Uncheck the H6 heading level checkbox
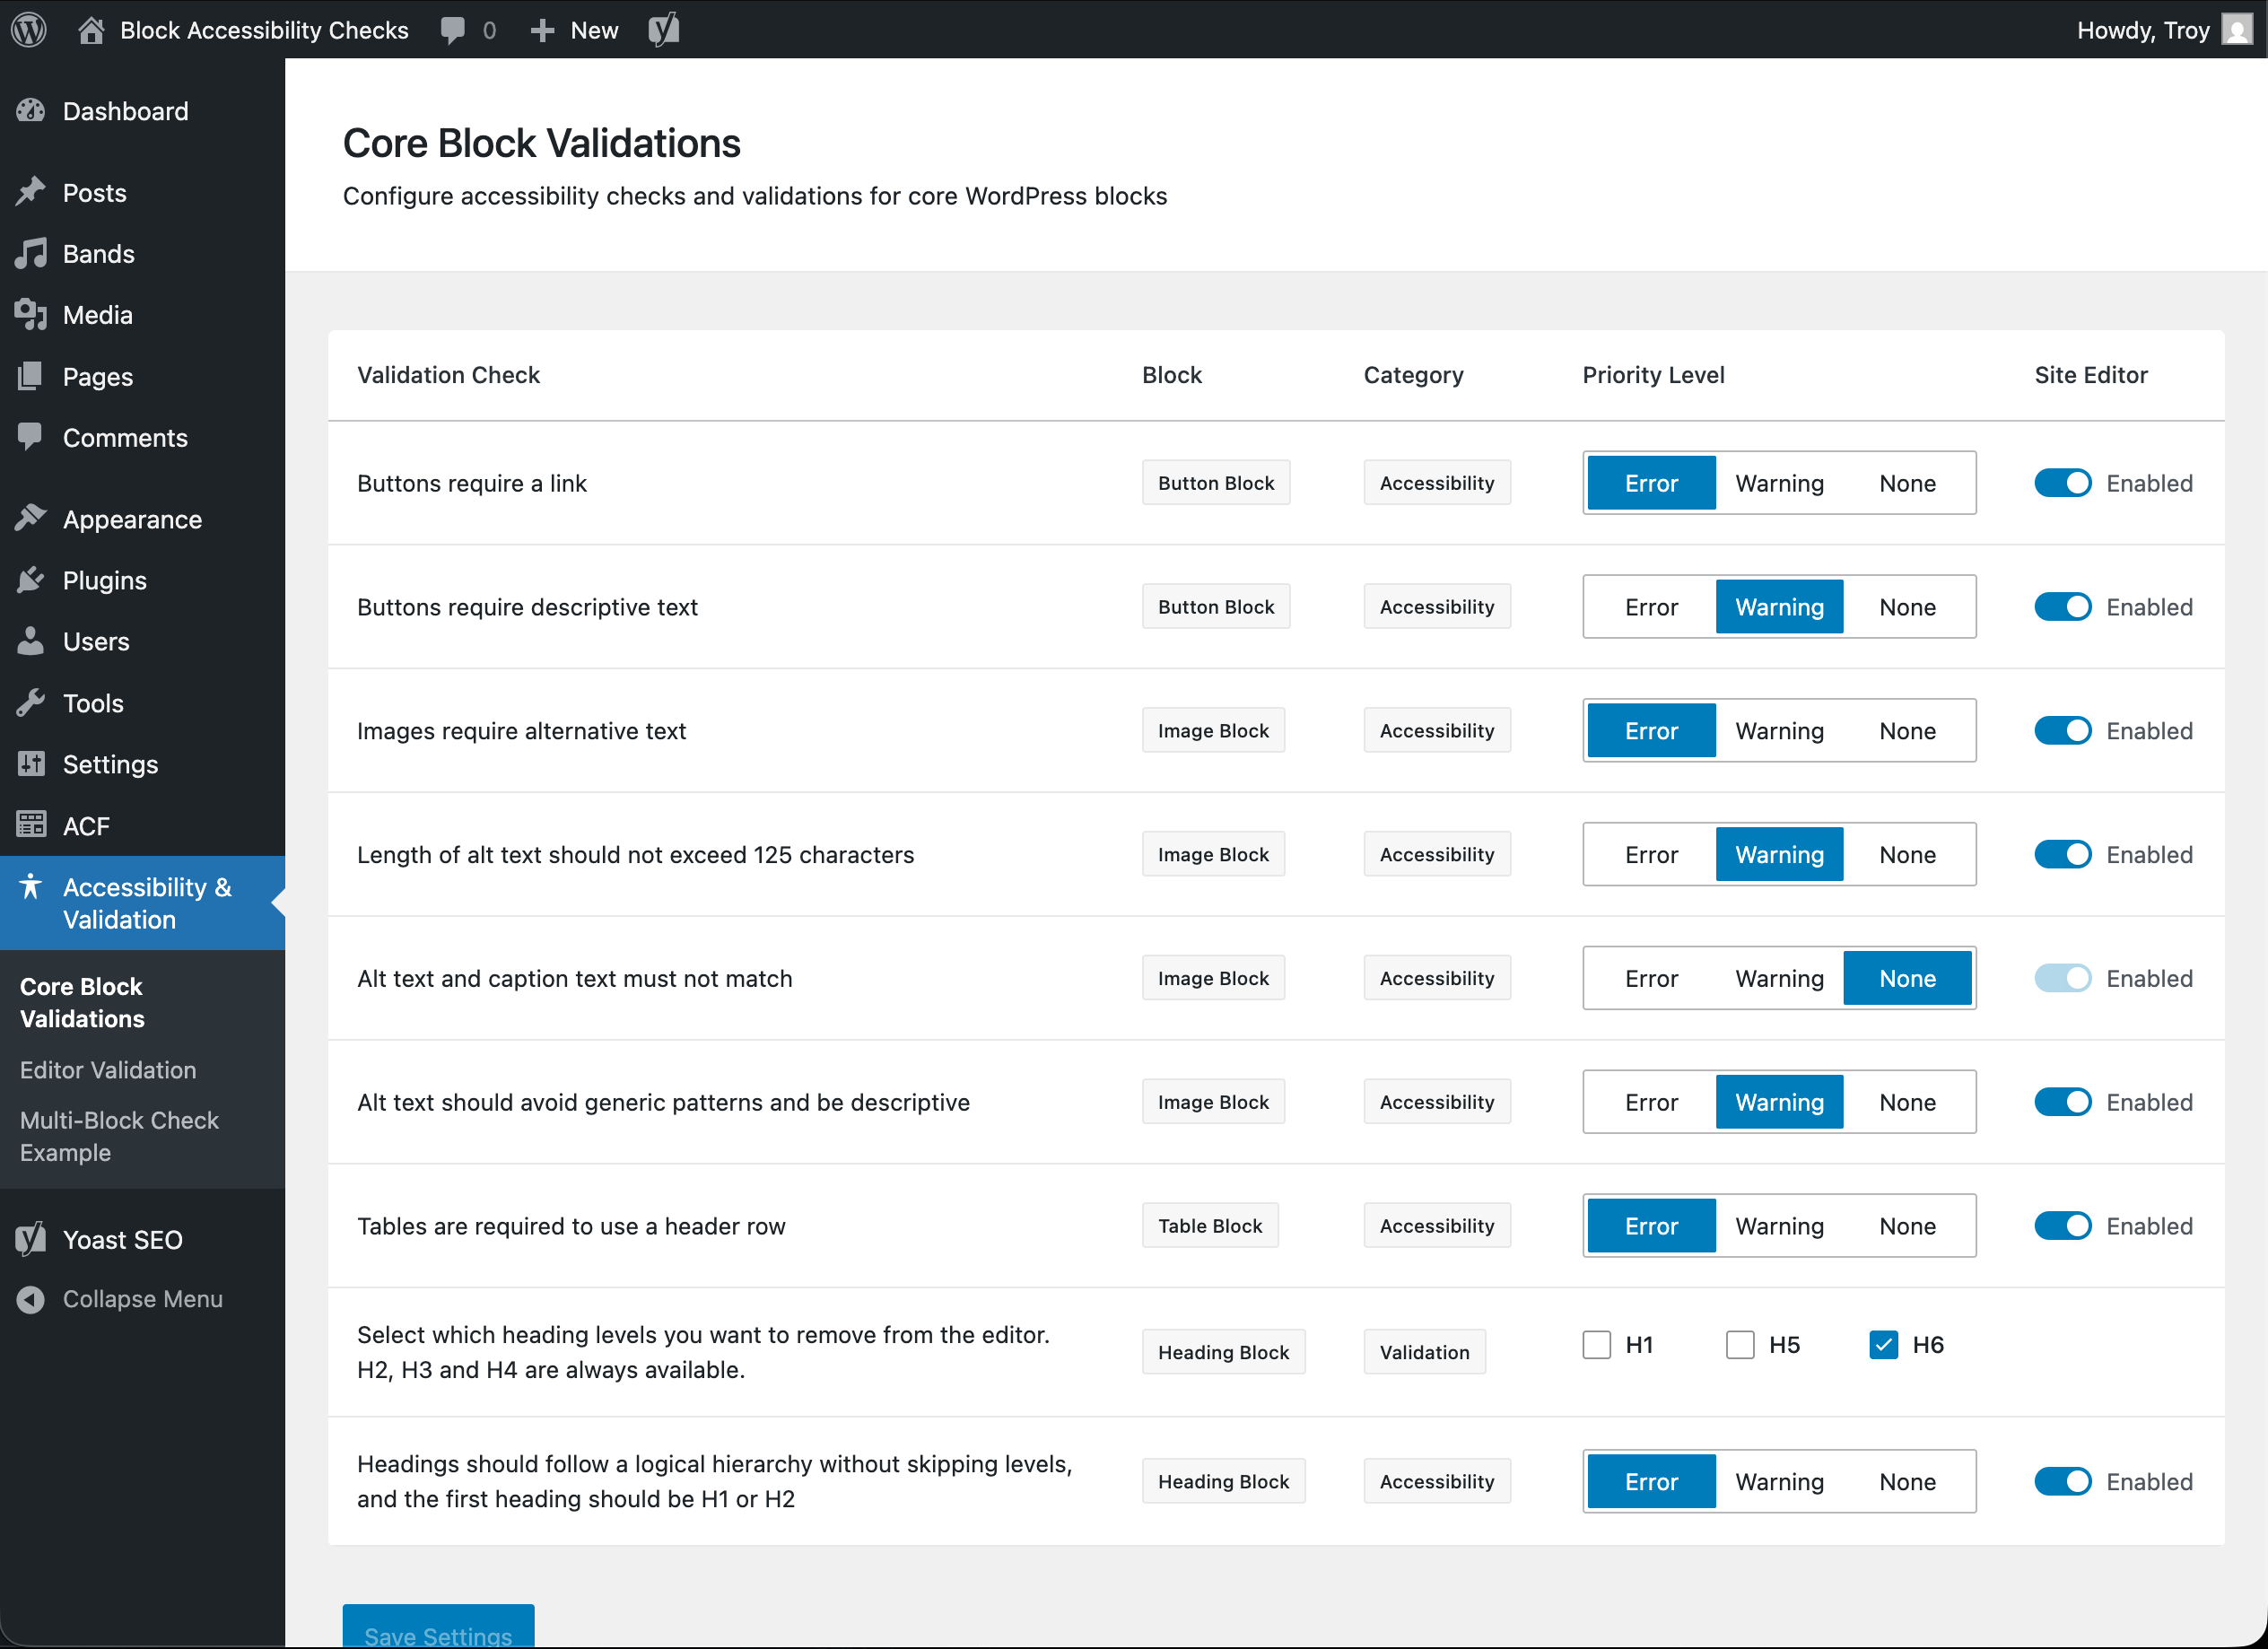The width and height of the screenshot is (2268, 1649). click(1884, 1345)
